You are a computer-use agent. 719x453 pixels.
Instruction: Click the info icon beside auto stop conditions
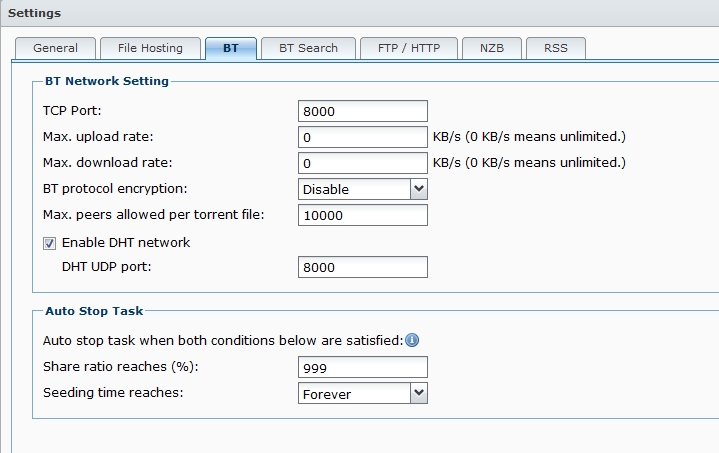[x=411, y=341]
